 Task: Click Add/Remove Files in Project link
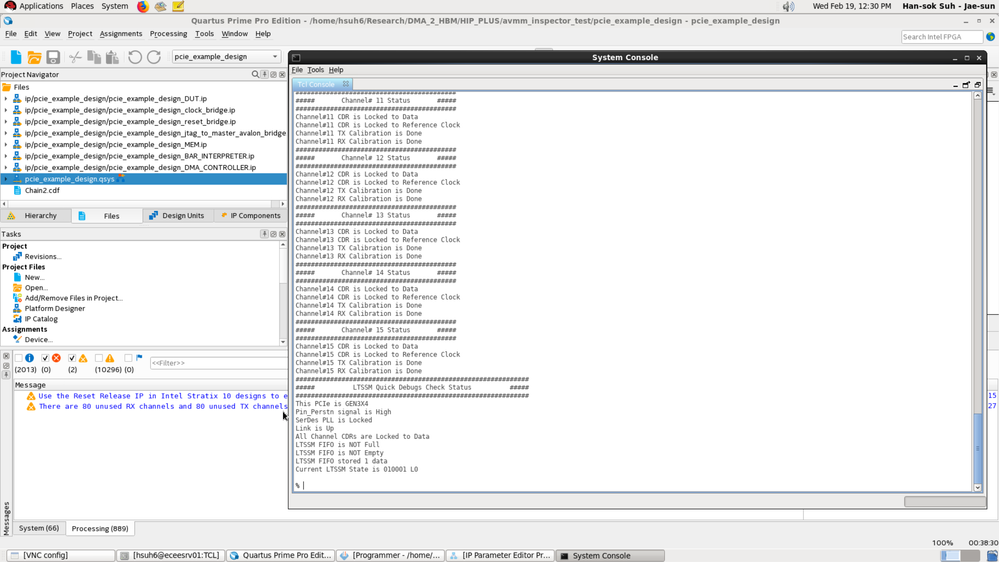click(73, 298)
